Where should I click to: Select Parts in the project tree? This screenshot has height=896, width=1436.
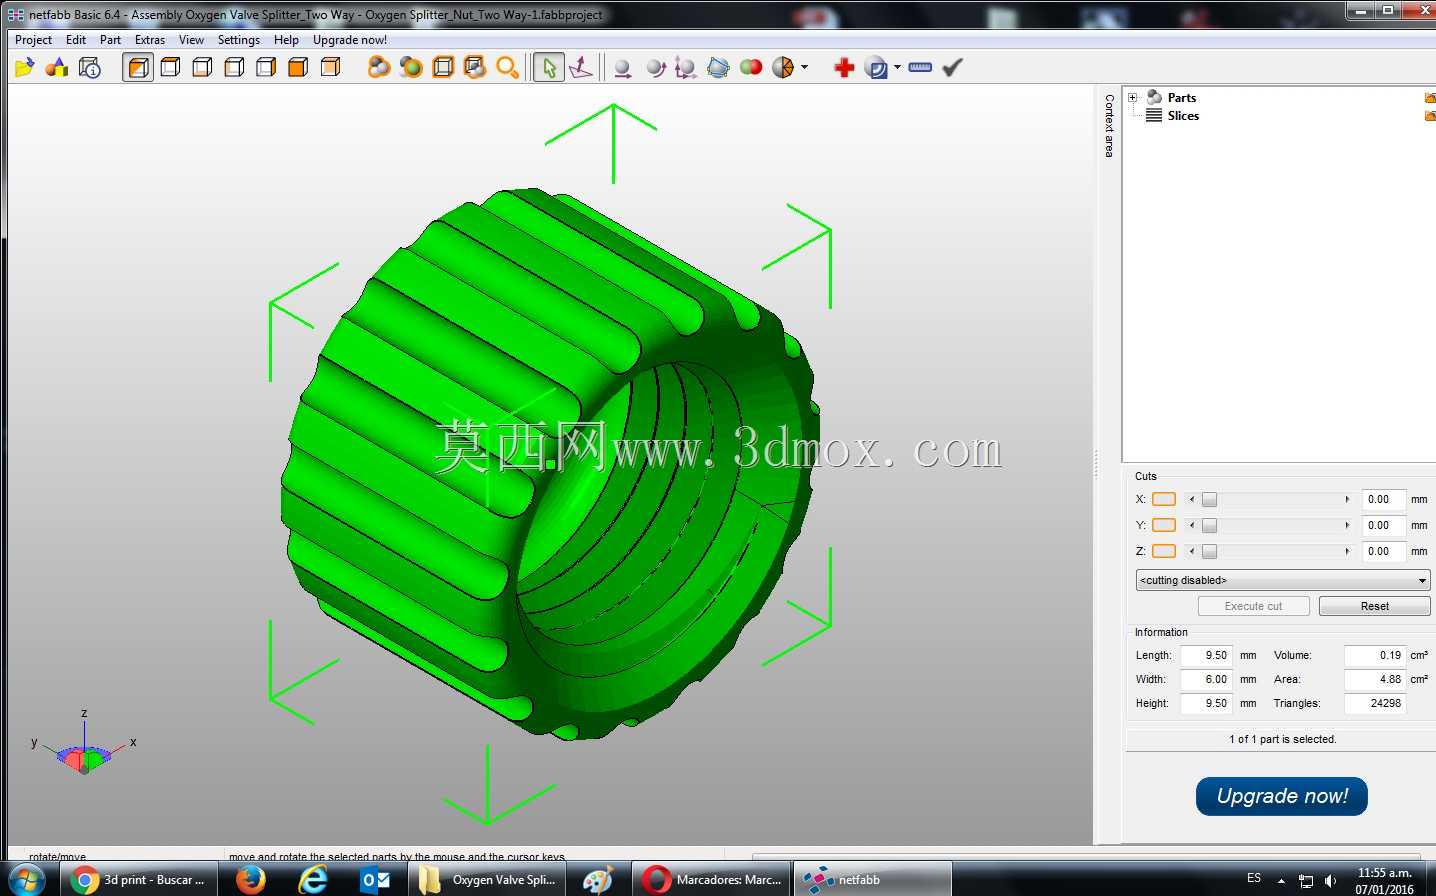click(1181, 98)
